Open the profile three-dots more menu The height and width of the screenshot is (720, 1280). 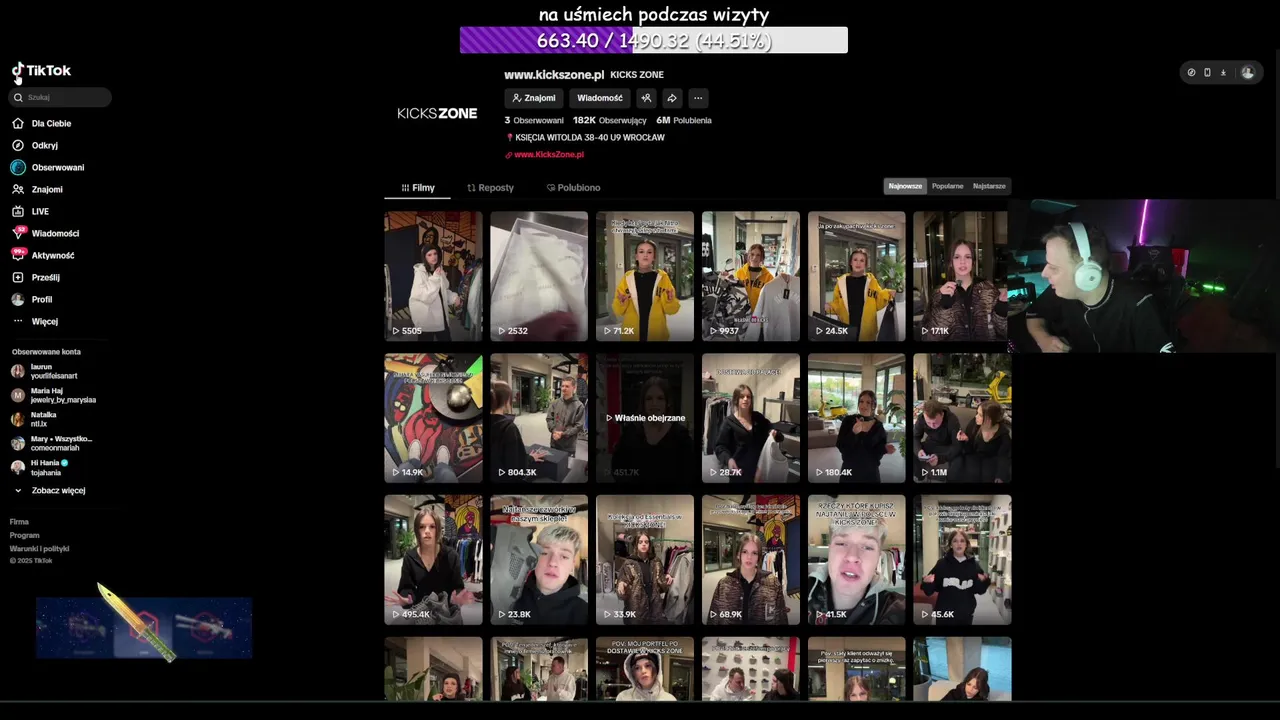coord(698,98)
